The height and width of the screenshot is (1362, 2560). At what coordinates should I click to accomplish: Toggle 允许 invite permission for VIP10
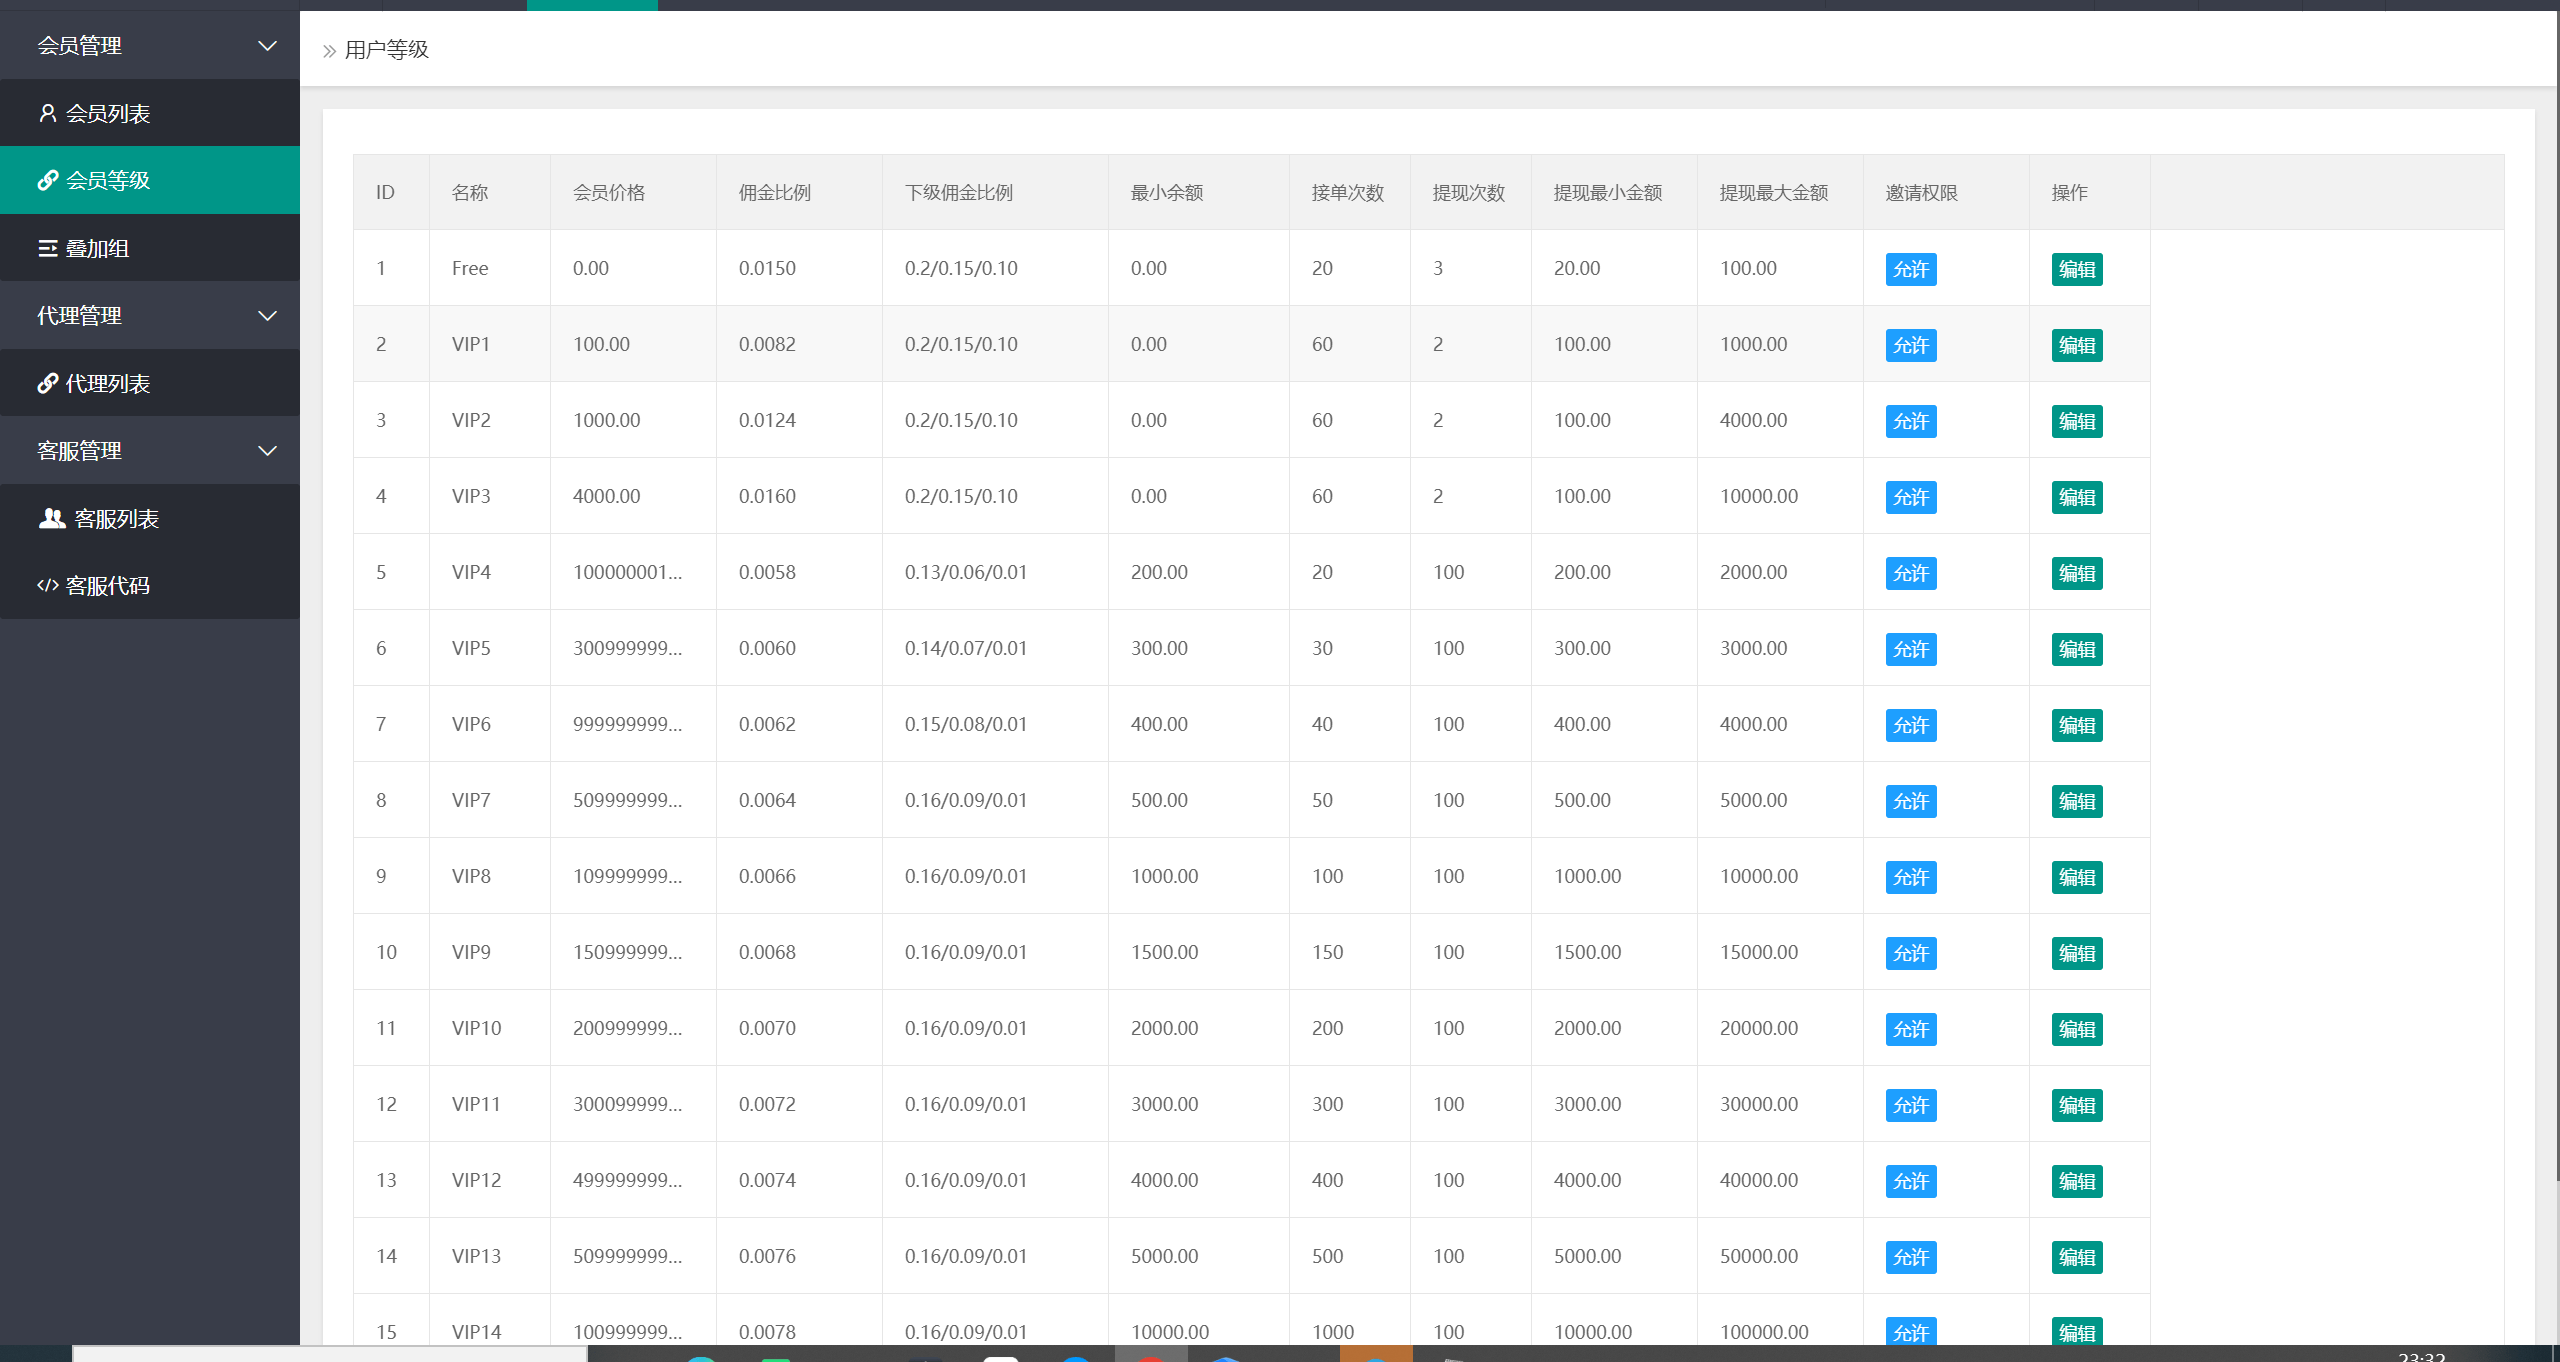click(x=1910, y=1029)
